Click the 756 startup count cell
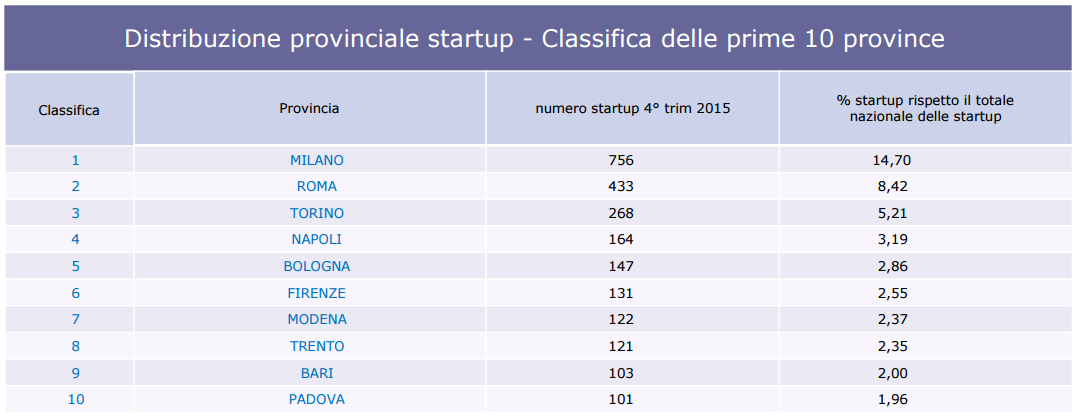Screen dimensions: 1078x418 (621, 160)
